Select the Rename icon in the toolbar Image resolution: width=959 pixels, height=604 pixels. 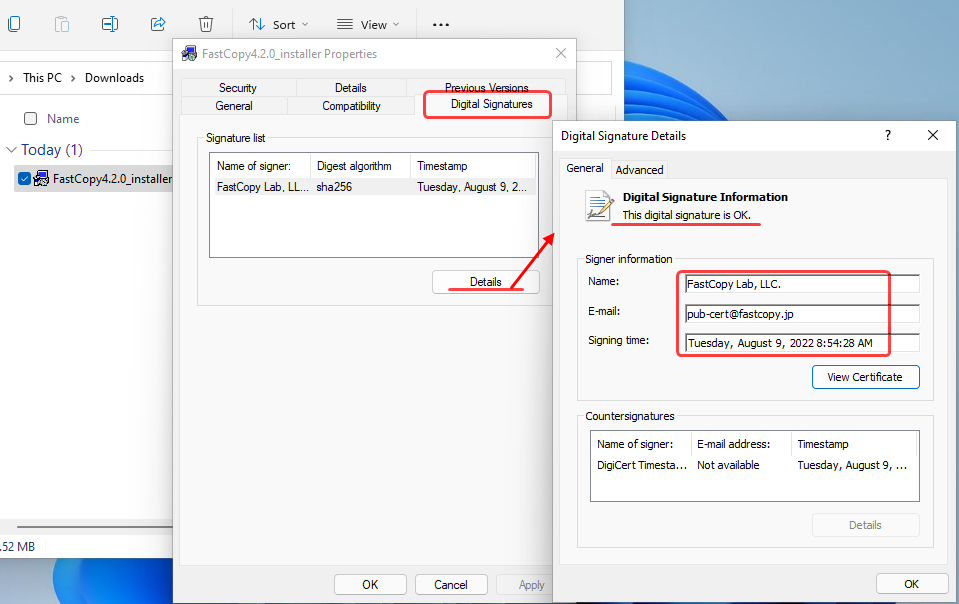tap(110, 24)
